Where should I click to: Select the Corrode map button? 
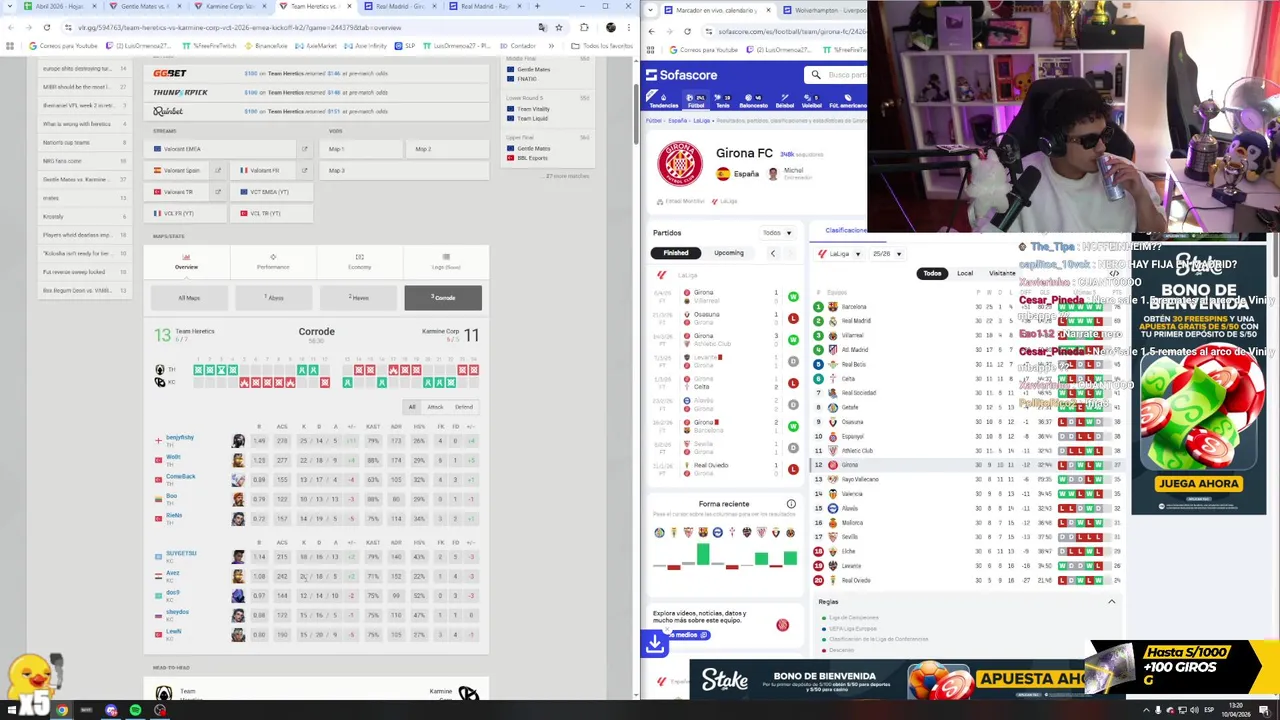click(x=443, y=298)
